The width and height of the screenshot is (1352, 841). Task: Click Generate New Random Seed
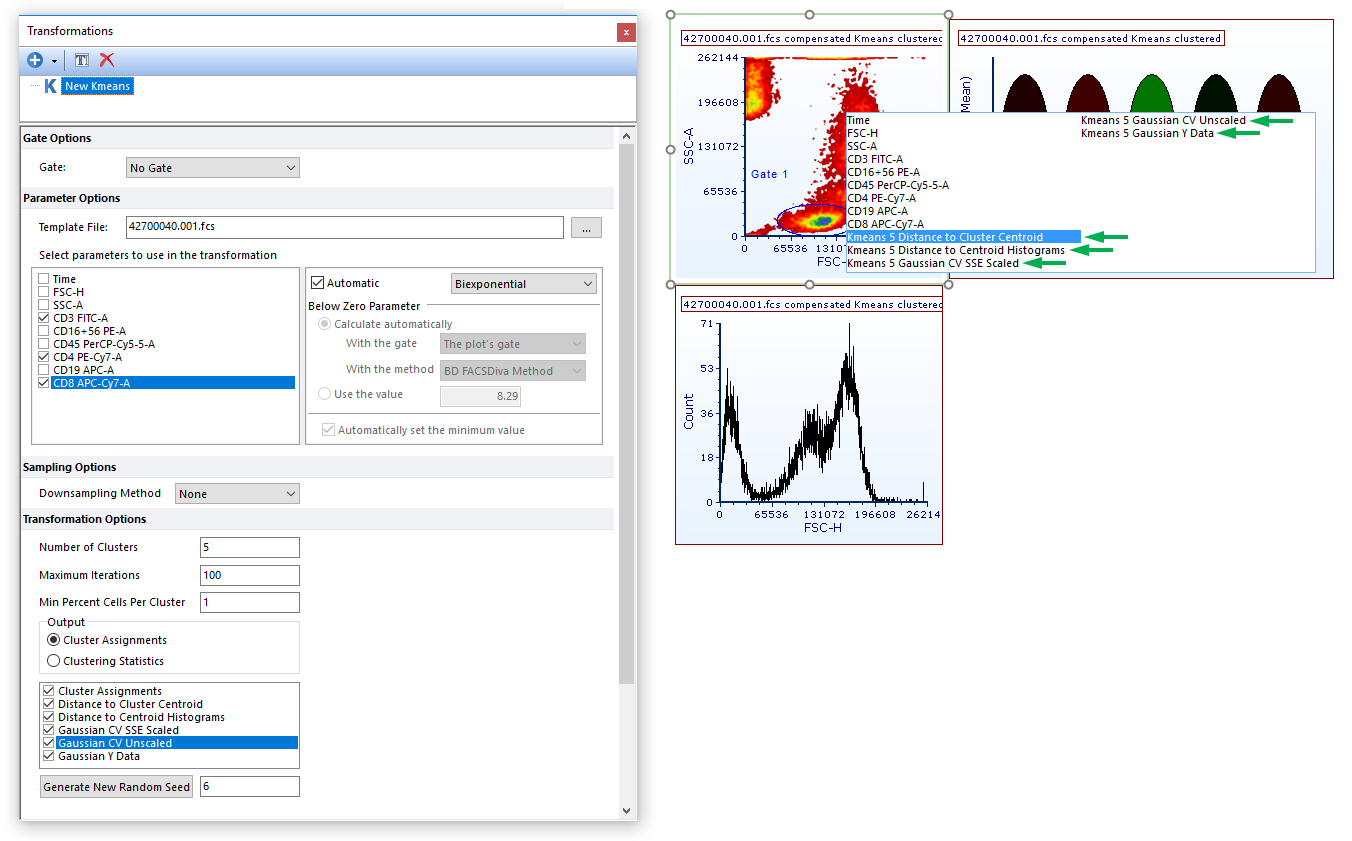coord(116,787)
